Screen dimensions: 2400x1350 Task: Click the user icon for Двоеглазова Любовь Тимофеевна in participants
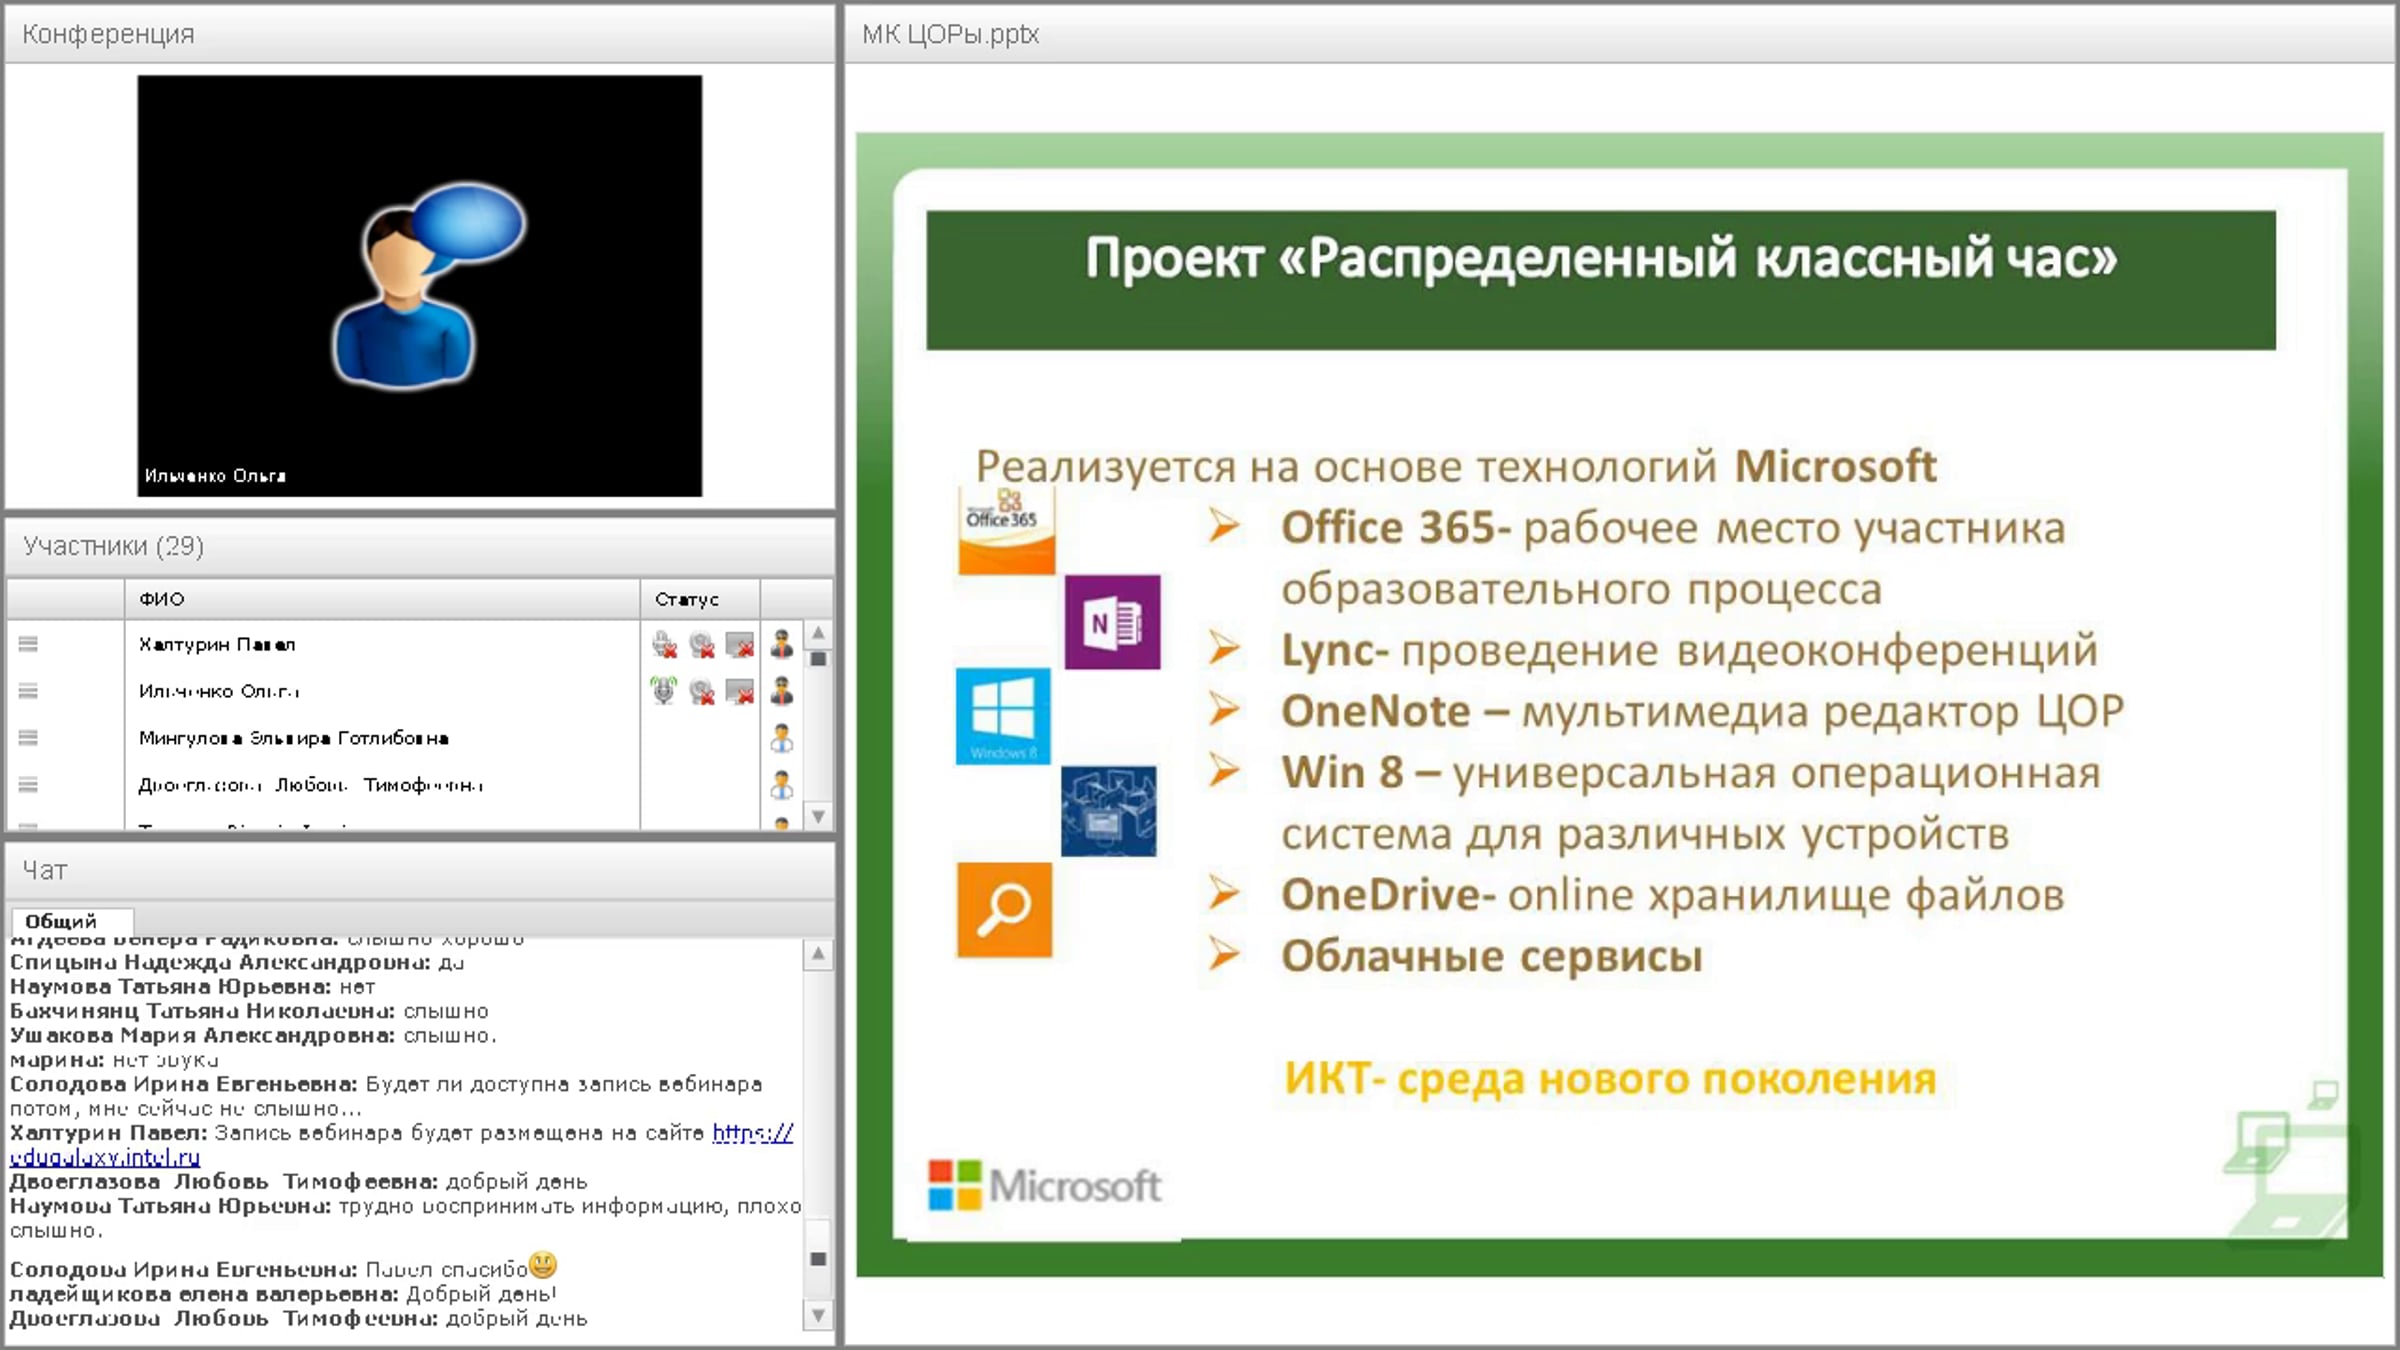click(782, 785)
